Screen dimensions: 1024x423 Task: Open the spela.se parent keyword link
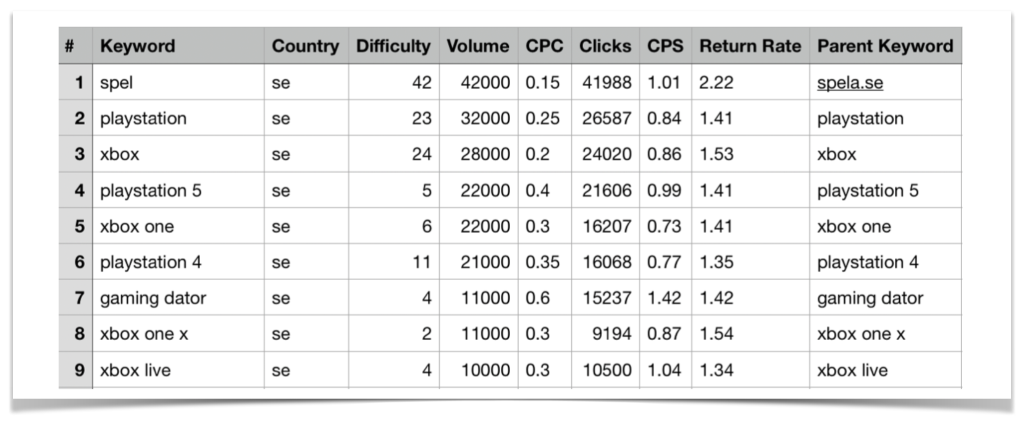pos(850,83)
